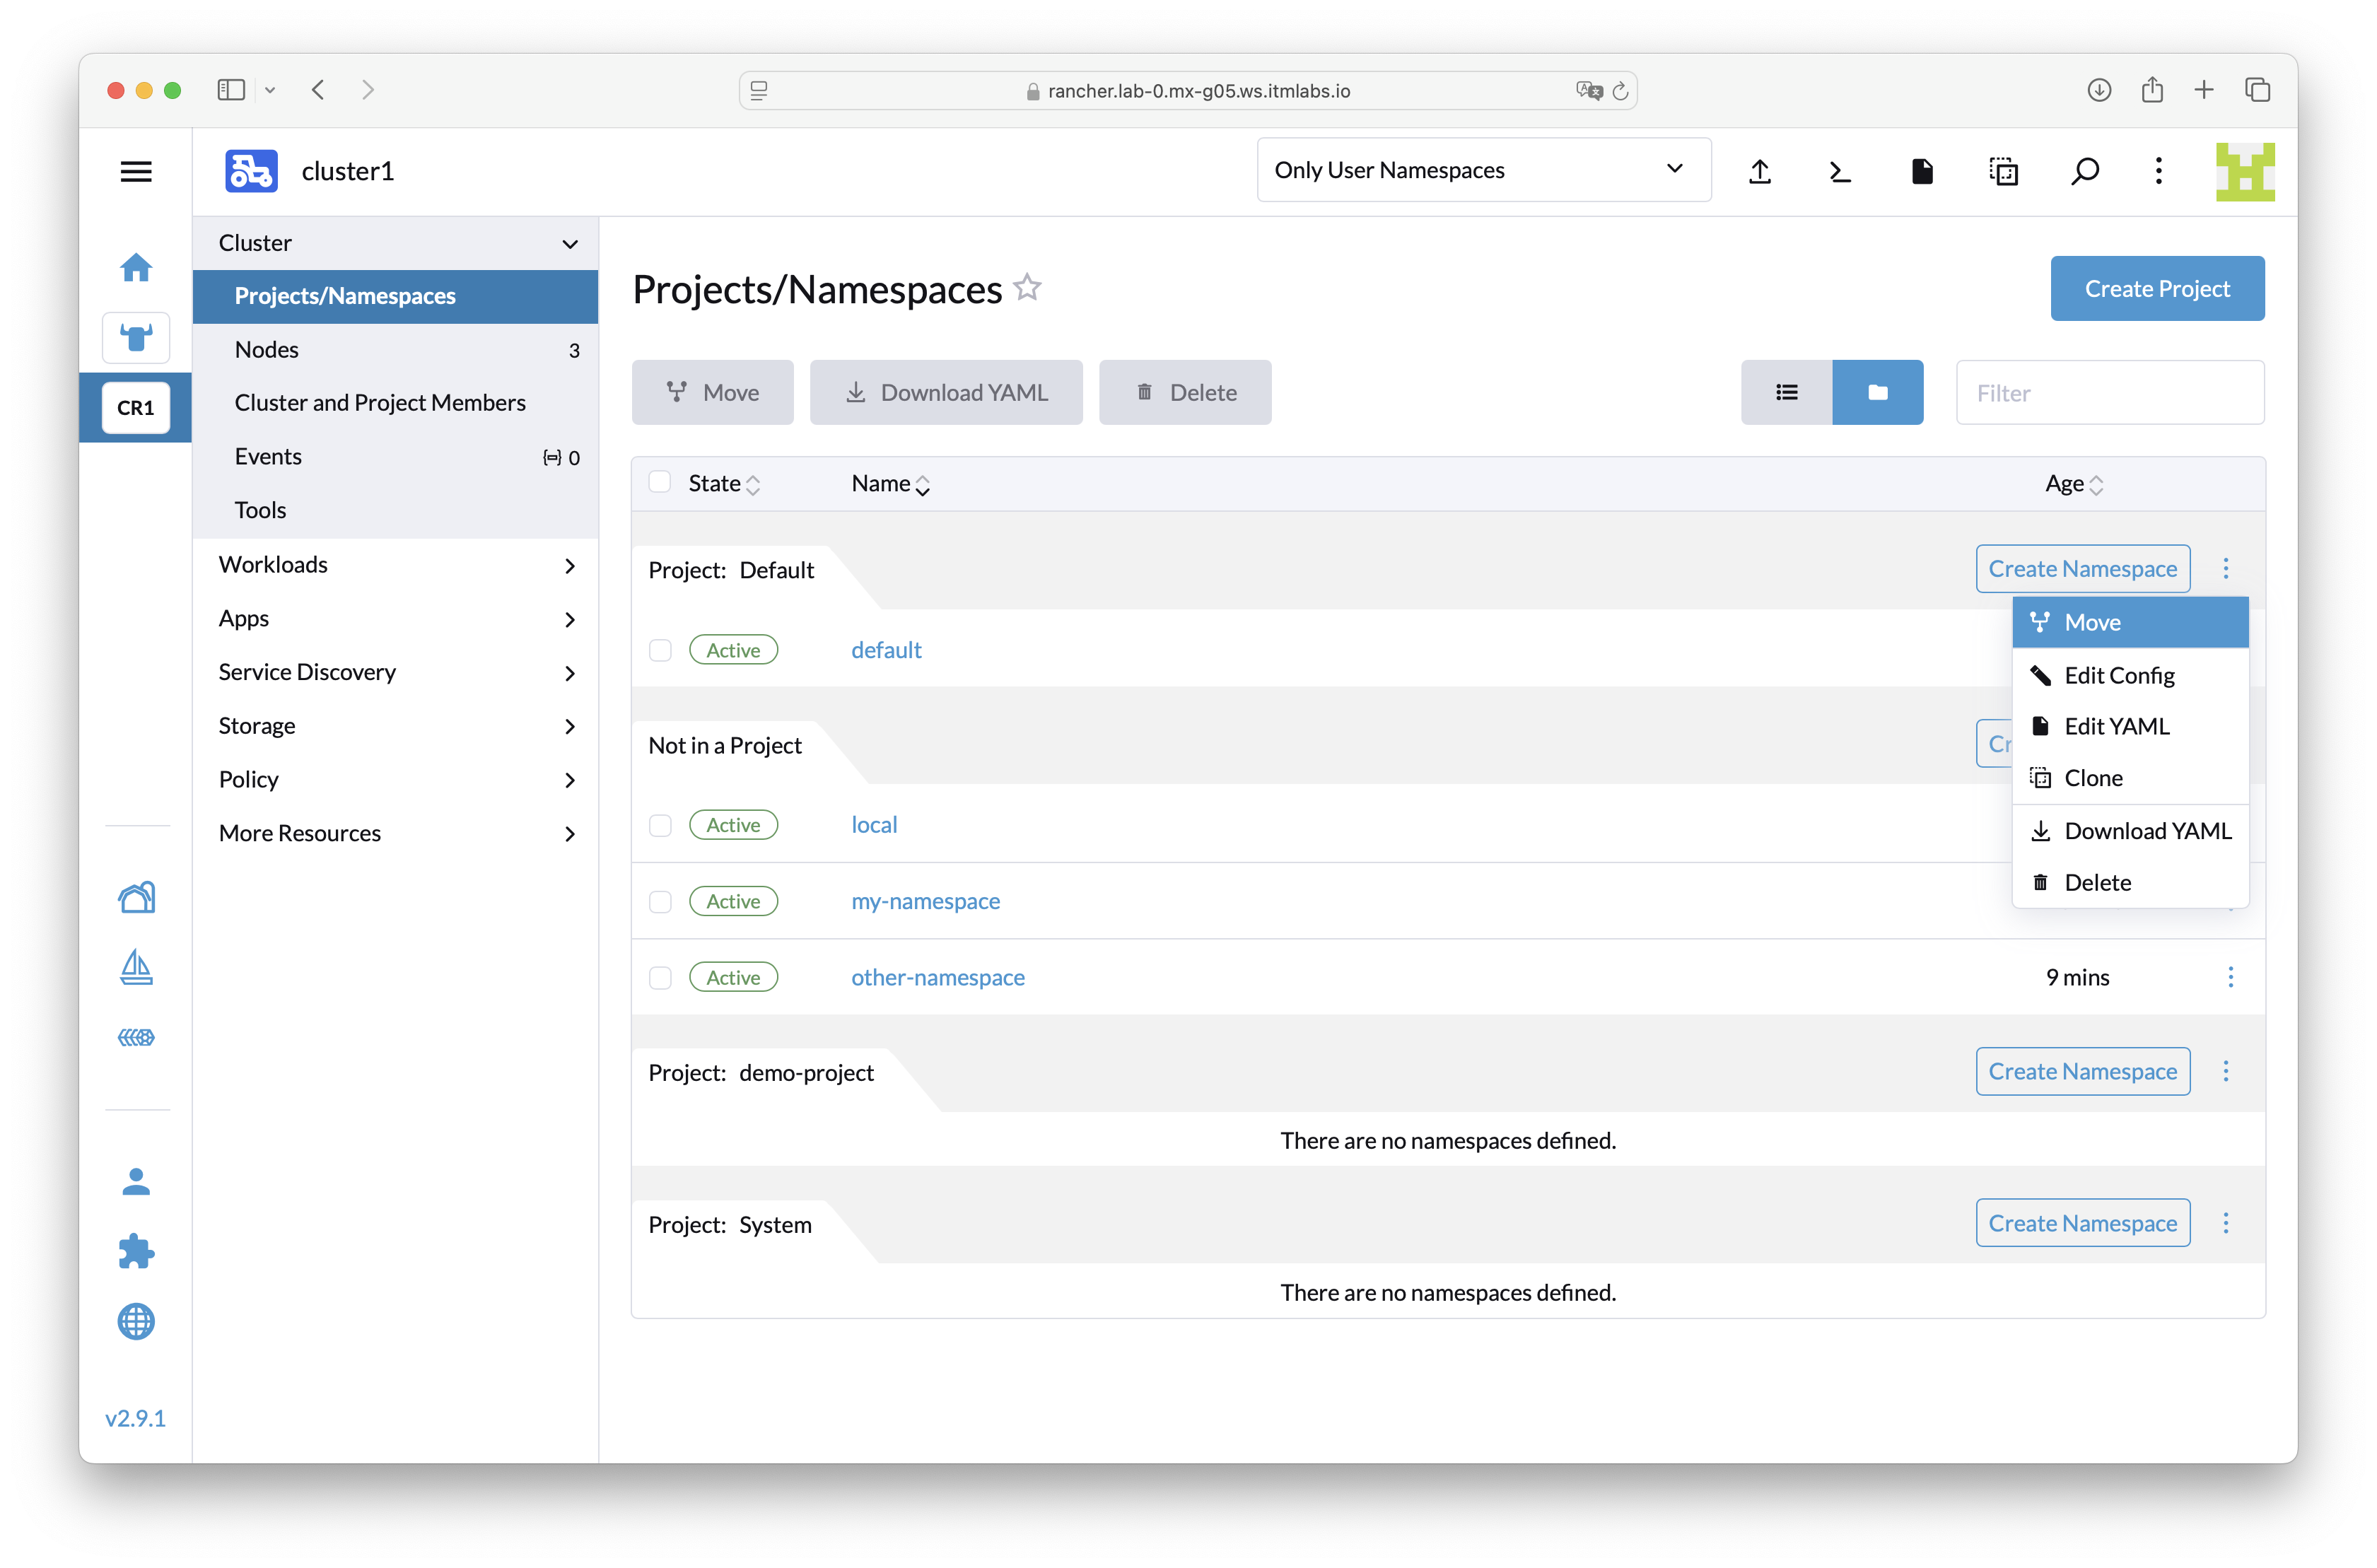Click the Import YAML upload icon

pyautogui.click(x=1760, y=171)
